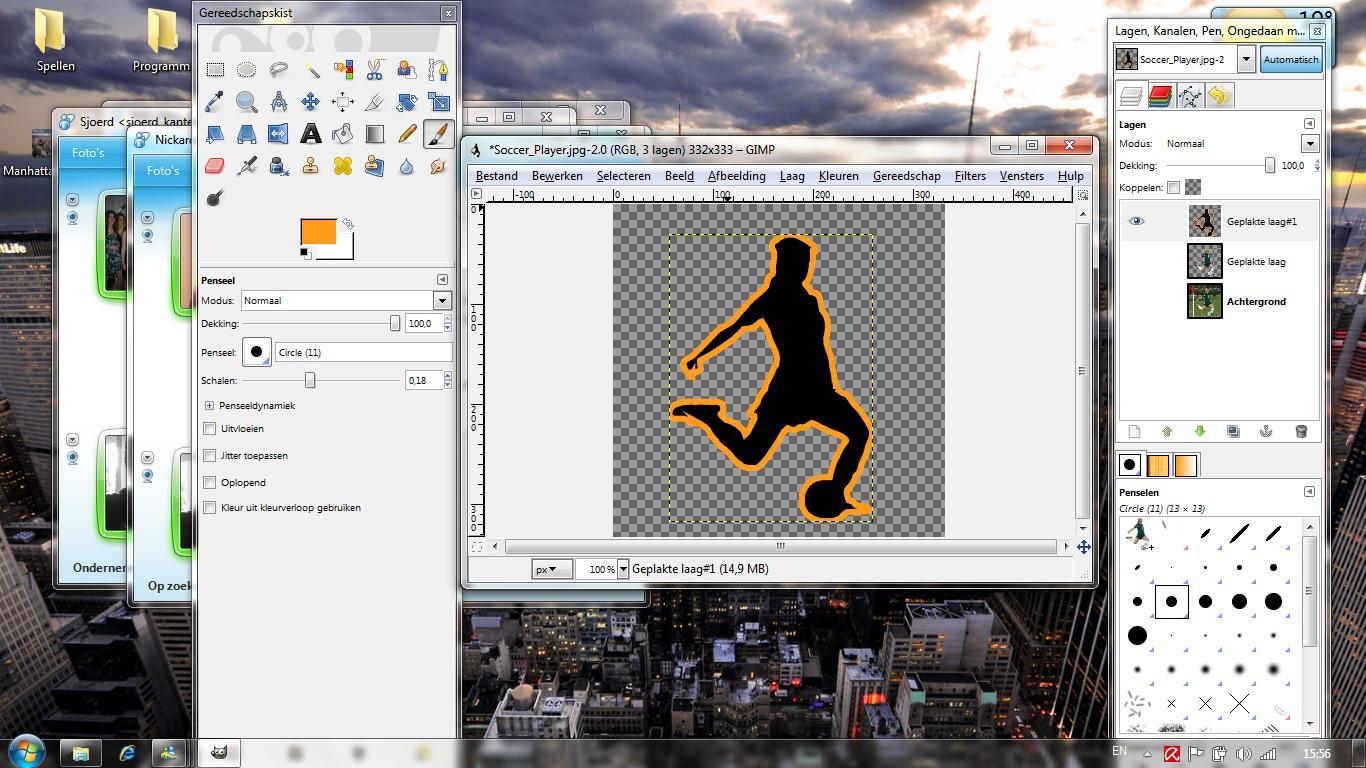Switch to the Undo History tab
This screenshot has height=768, width=1366.
1219,96
